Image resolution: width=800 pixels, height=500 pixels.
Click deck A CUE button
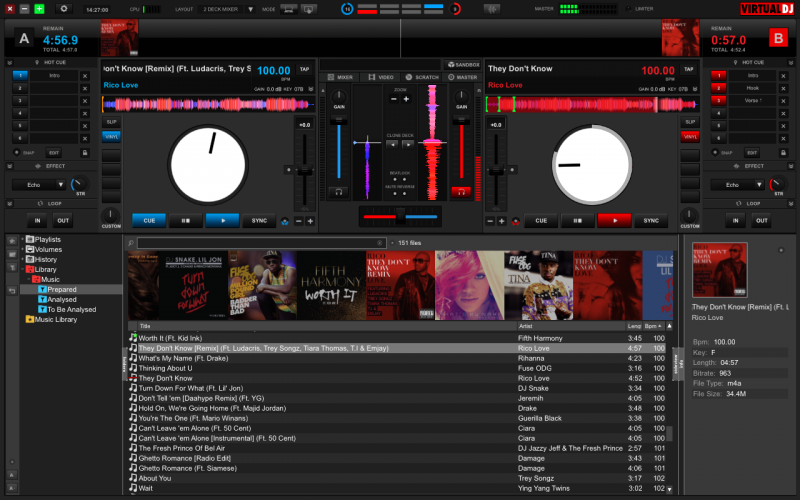coord(149,220)
